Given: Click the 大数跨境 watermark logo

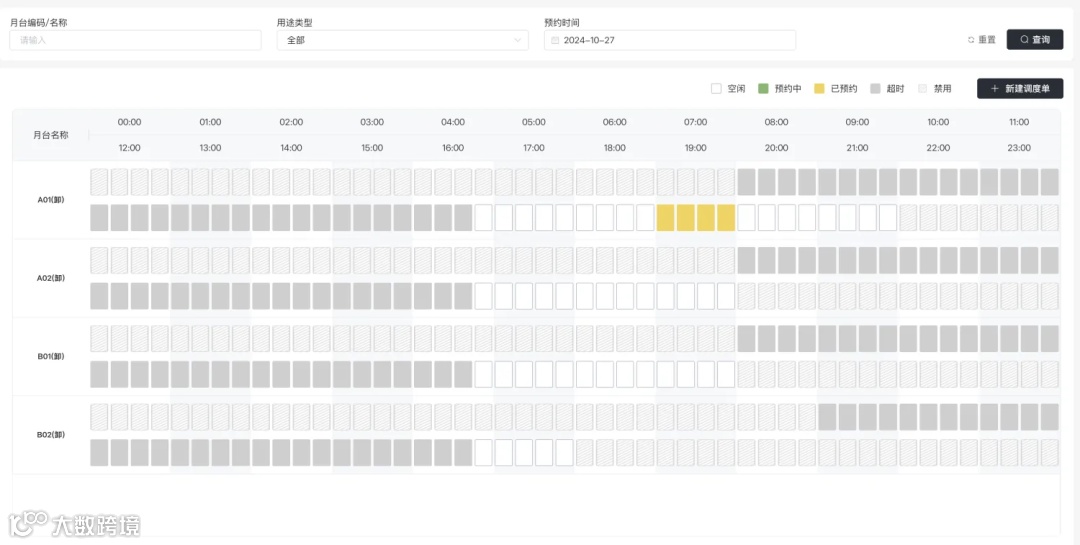Looking at the screenshot, I should 74,524.
